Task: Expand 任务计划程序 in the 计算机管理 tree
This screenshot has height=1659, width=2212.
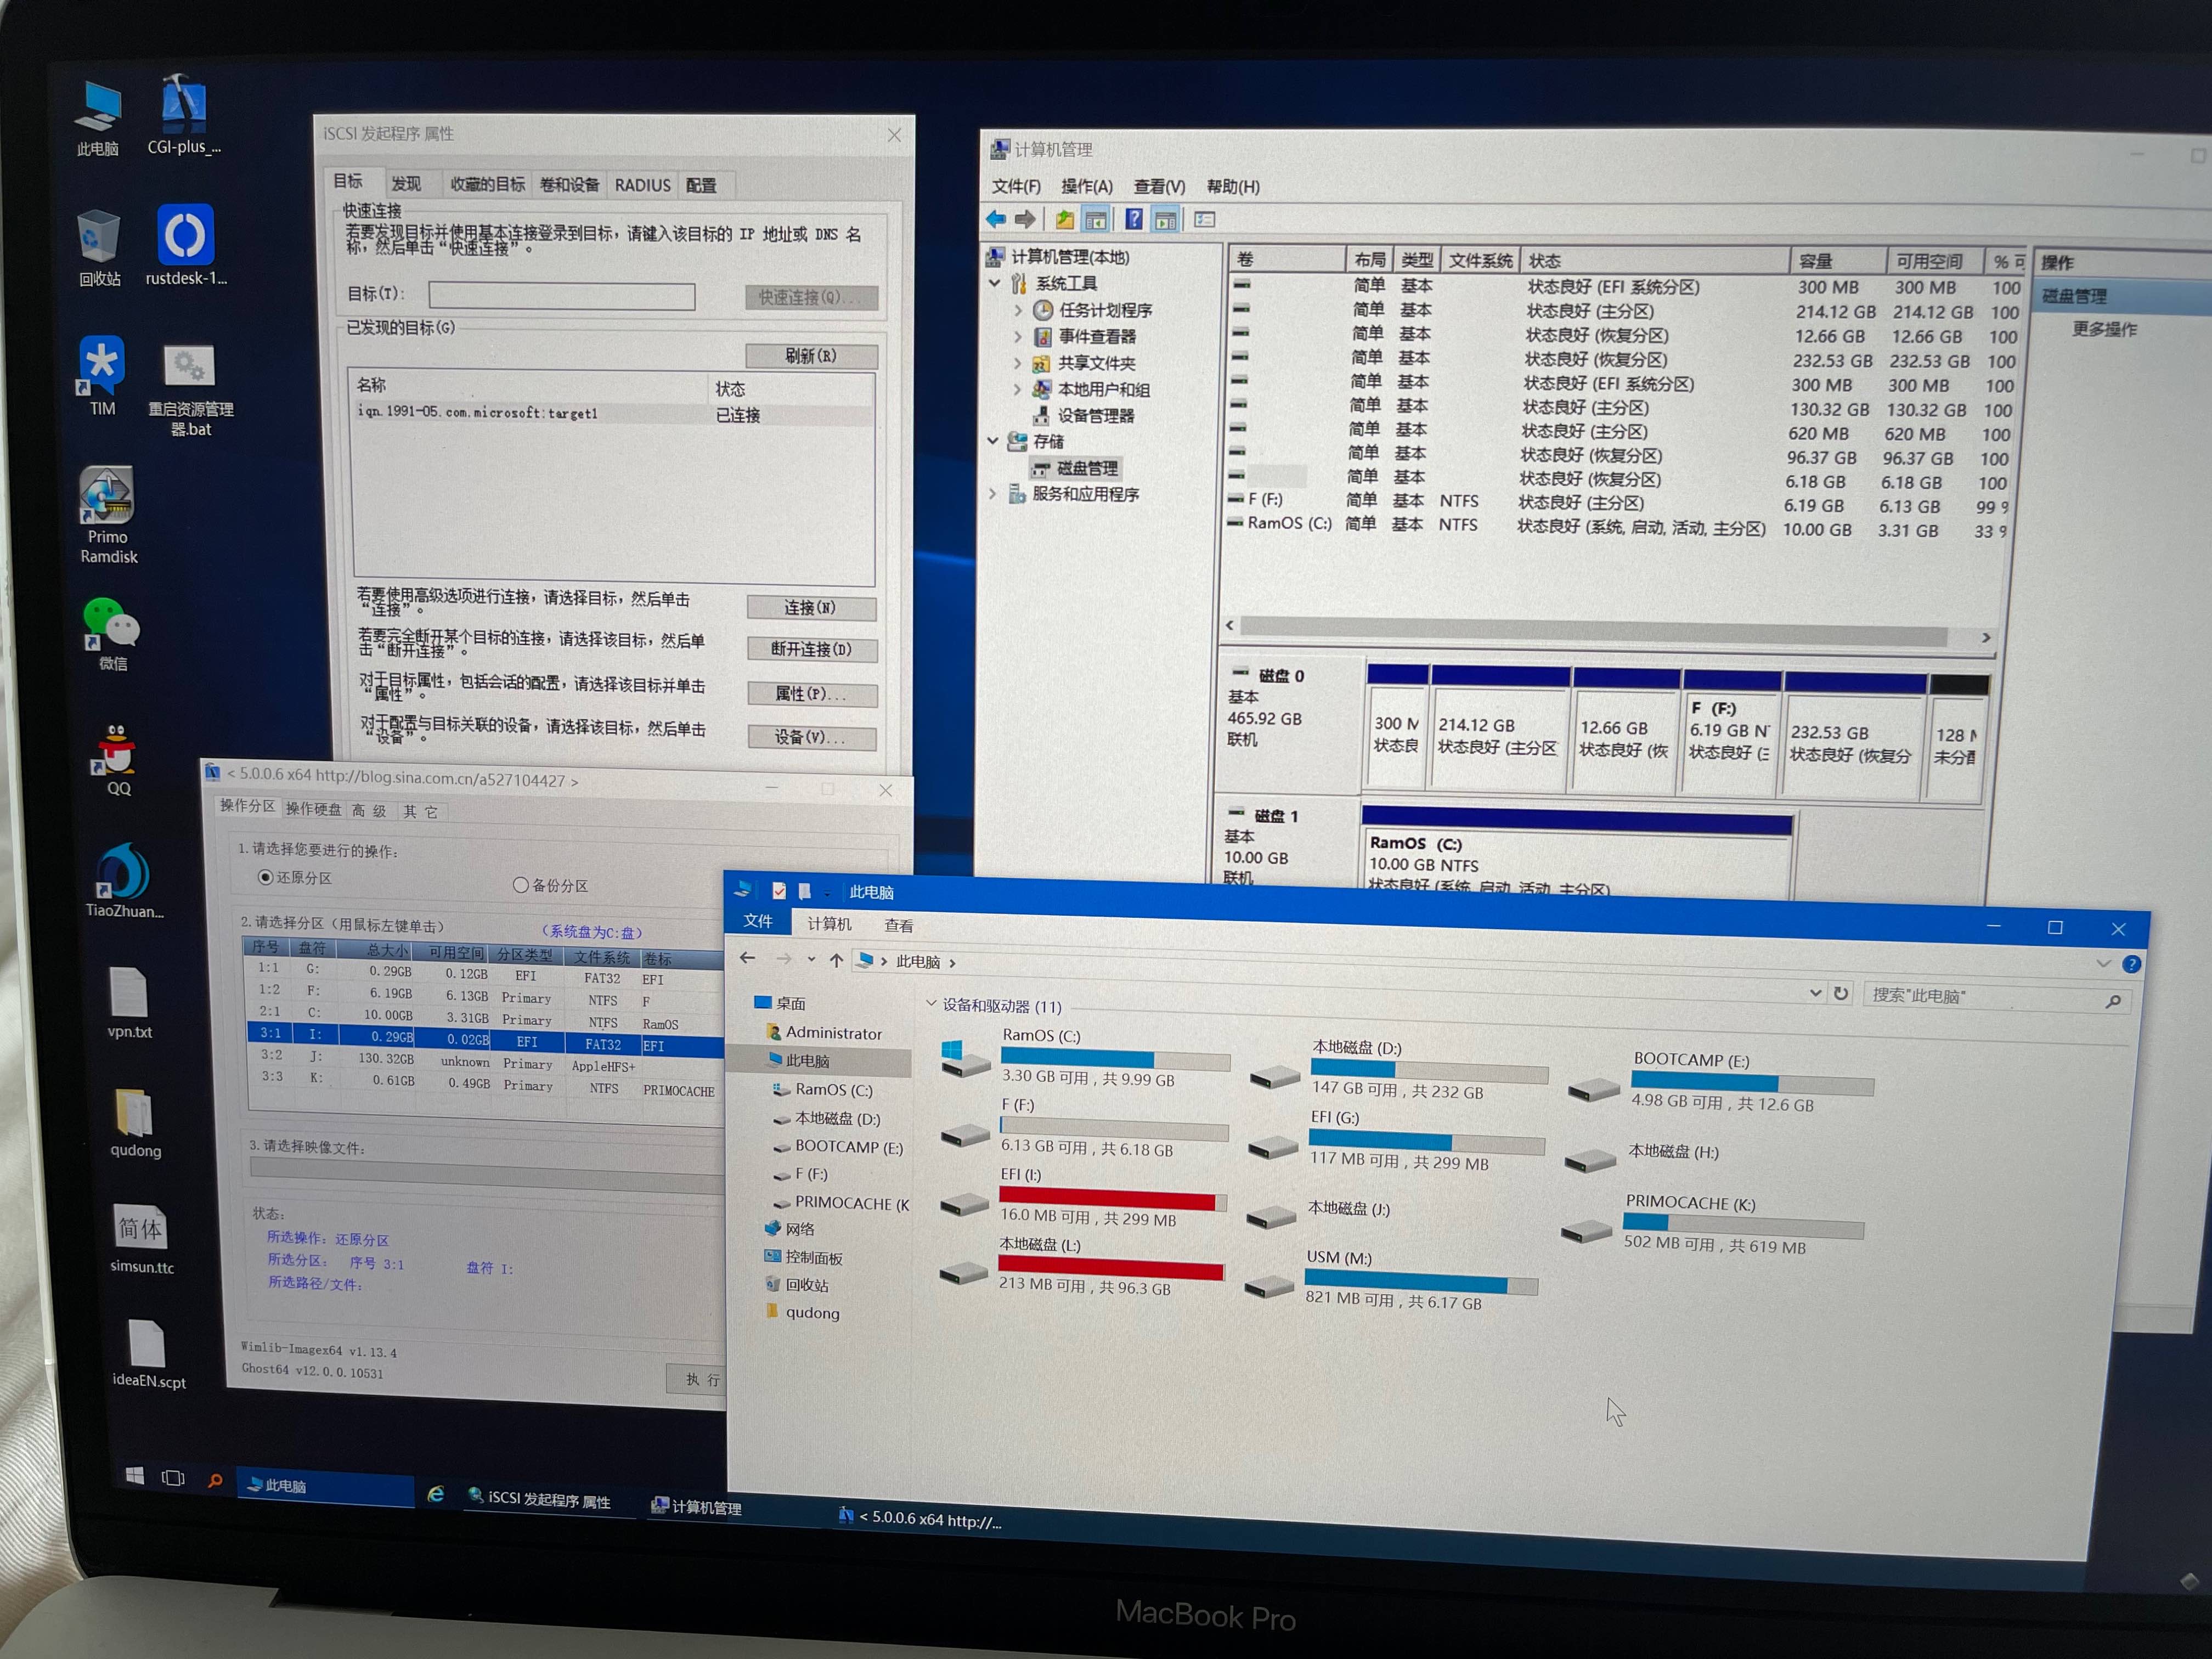Action: [x=1018, y=310]
